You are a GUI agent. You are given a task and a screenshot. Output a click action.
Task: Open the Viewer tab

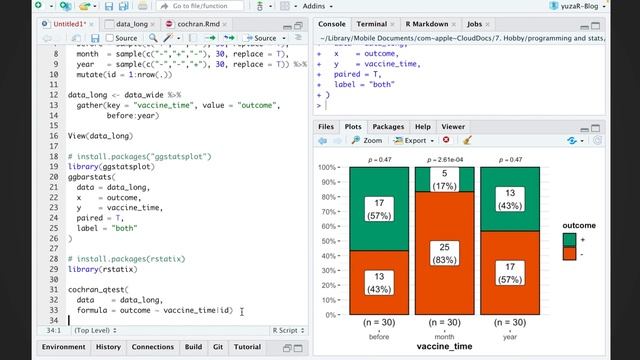point(453,127)
